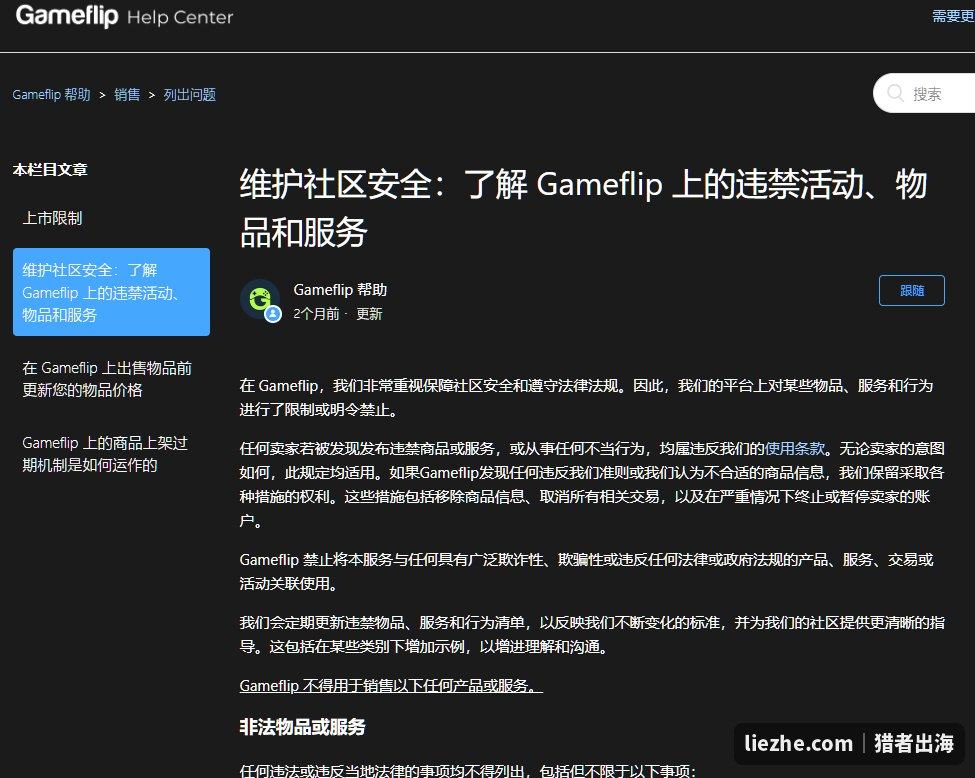Click the Gameflip 帮助 author name
Image resolution: width=975 pixels, height=778 pixels.
tap(340, 290)
